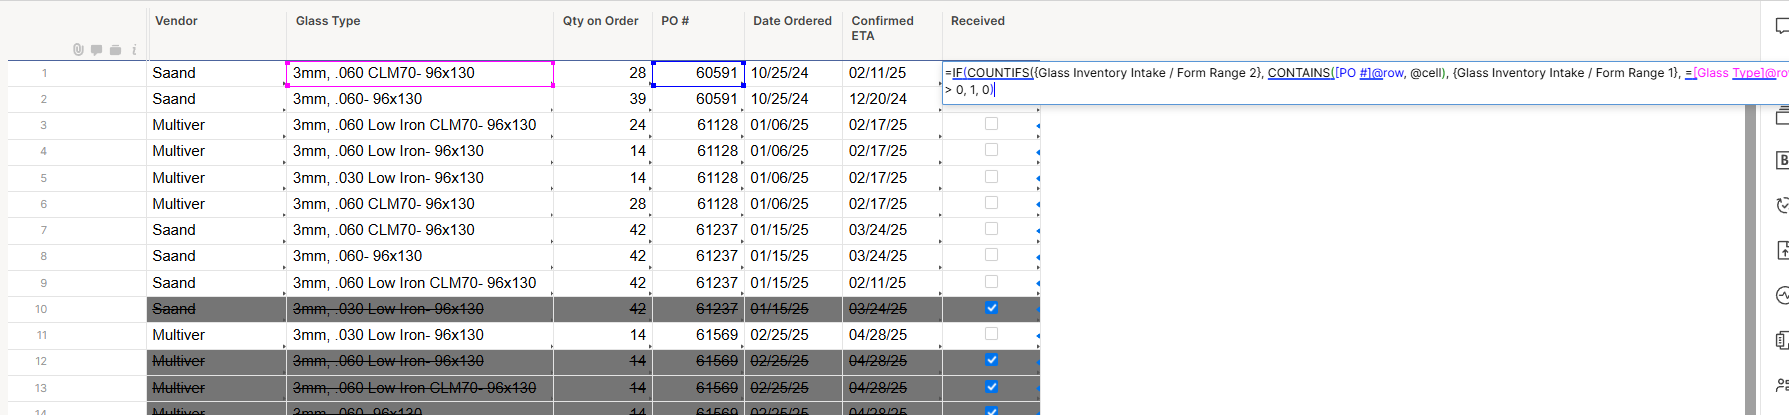Select Qty cell 24 in row 3

click(x=603, y=125)
